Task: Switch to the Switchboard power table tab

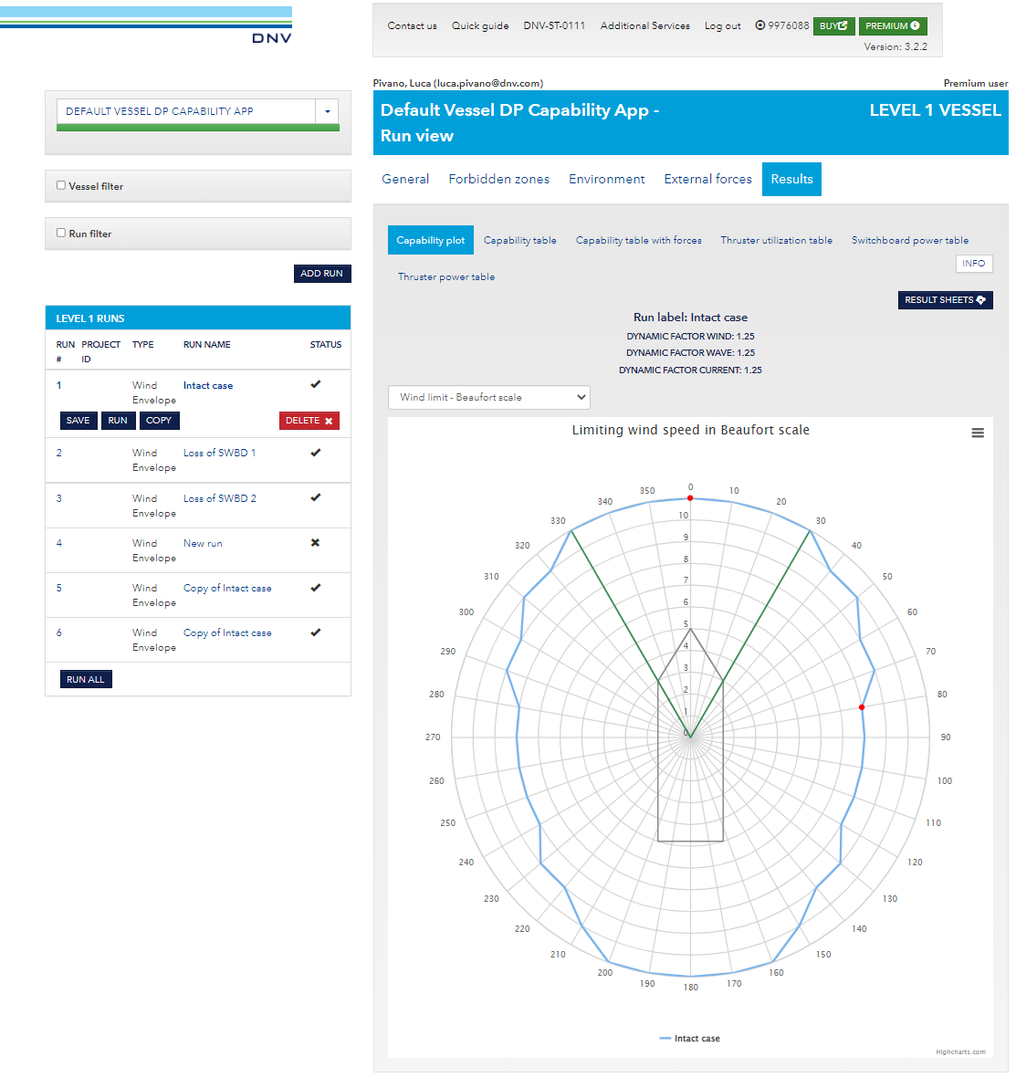Action: pos(909,240)
